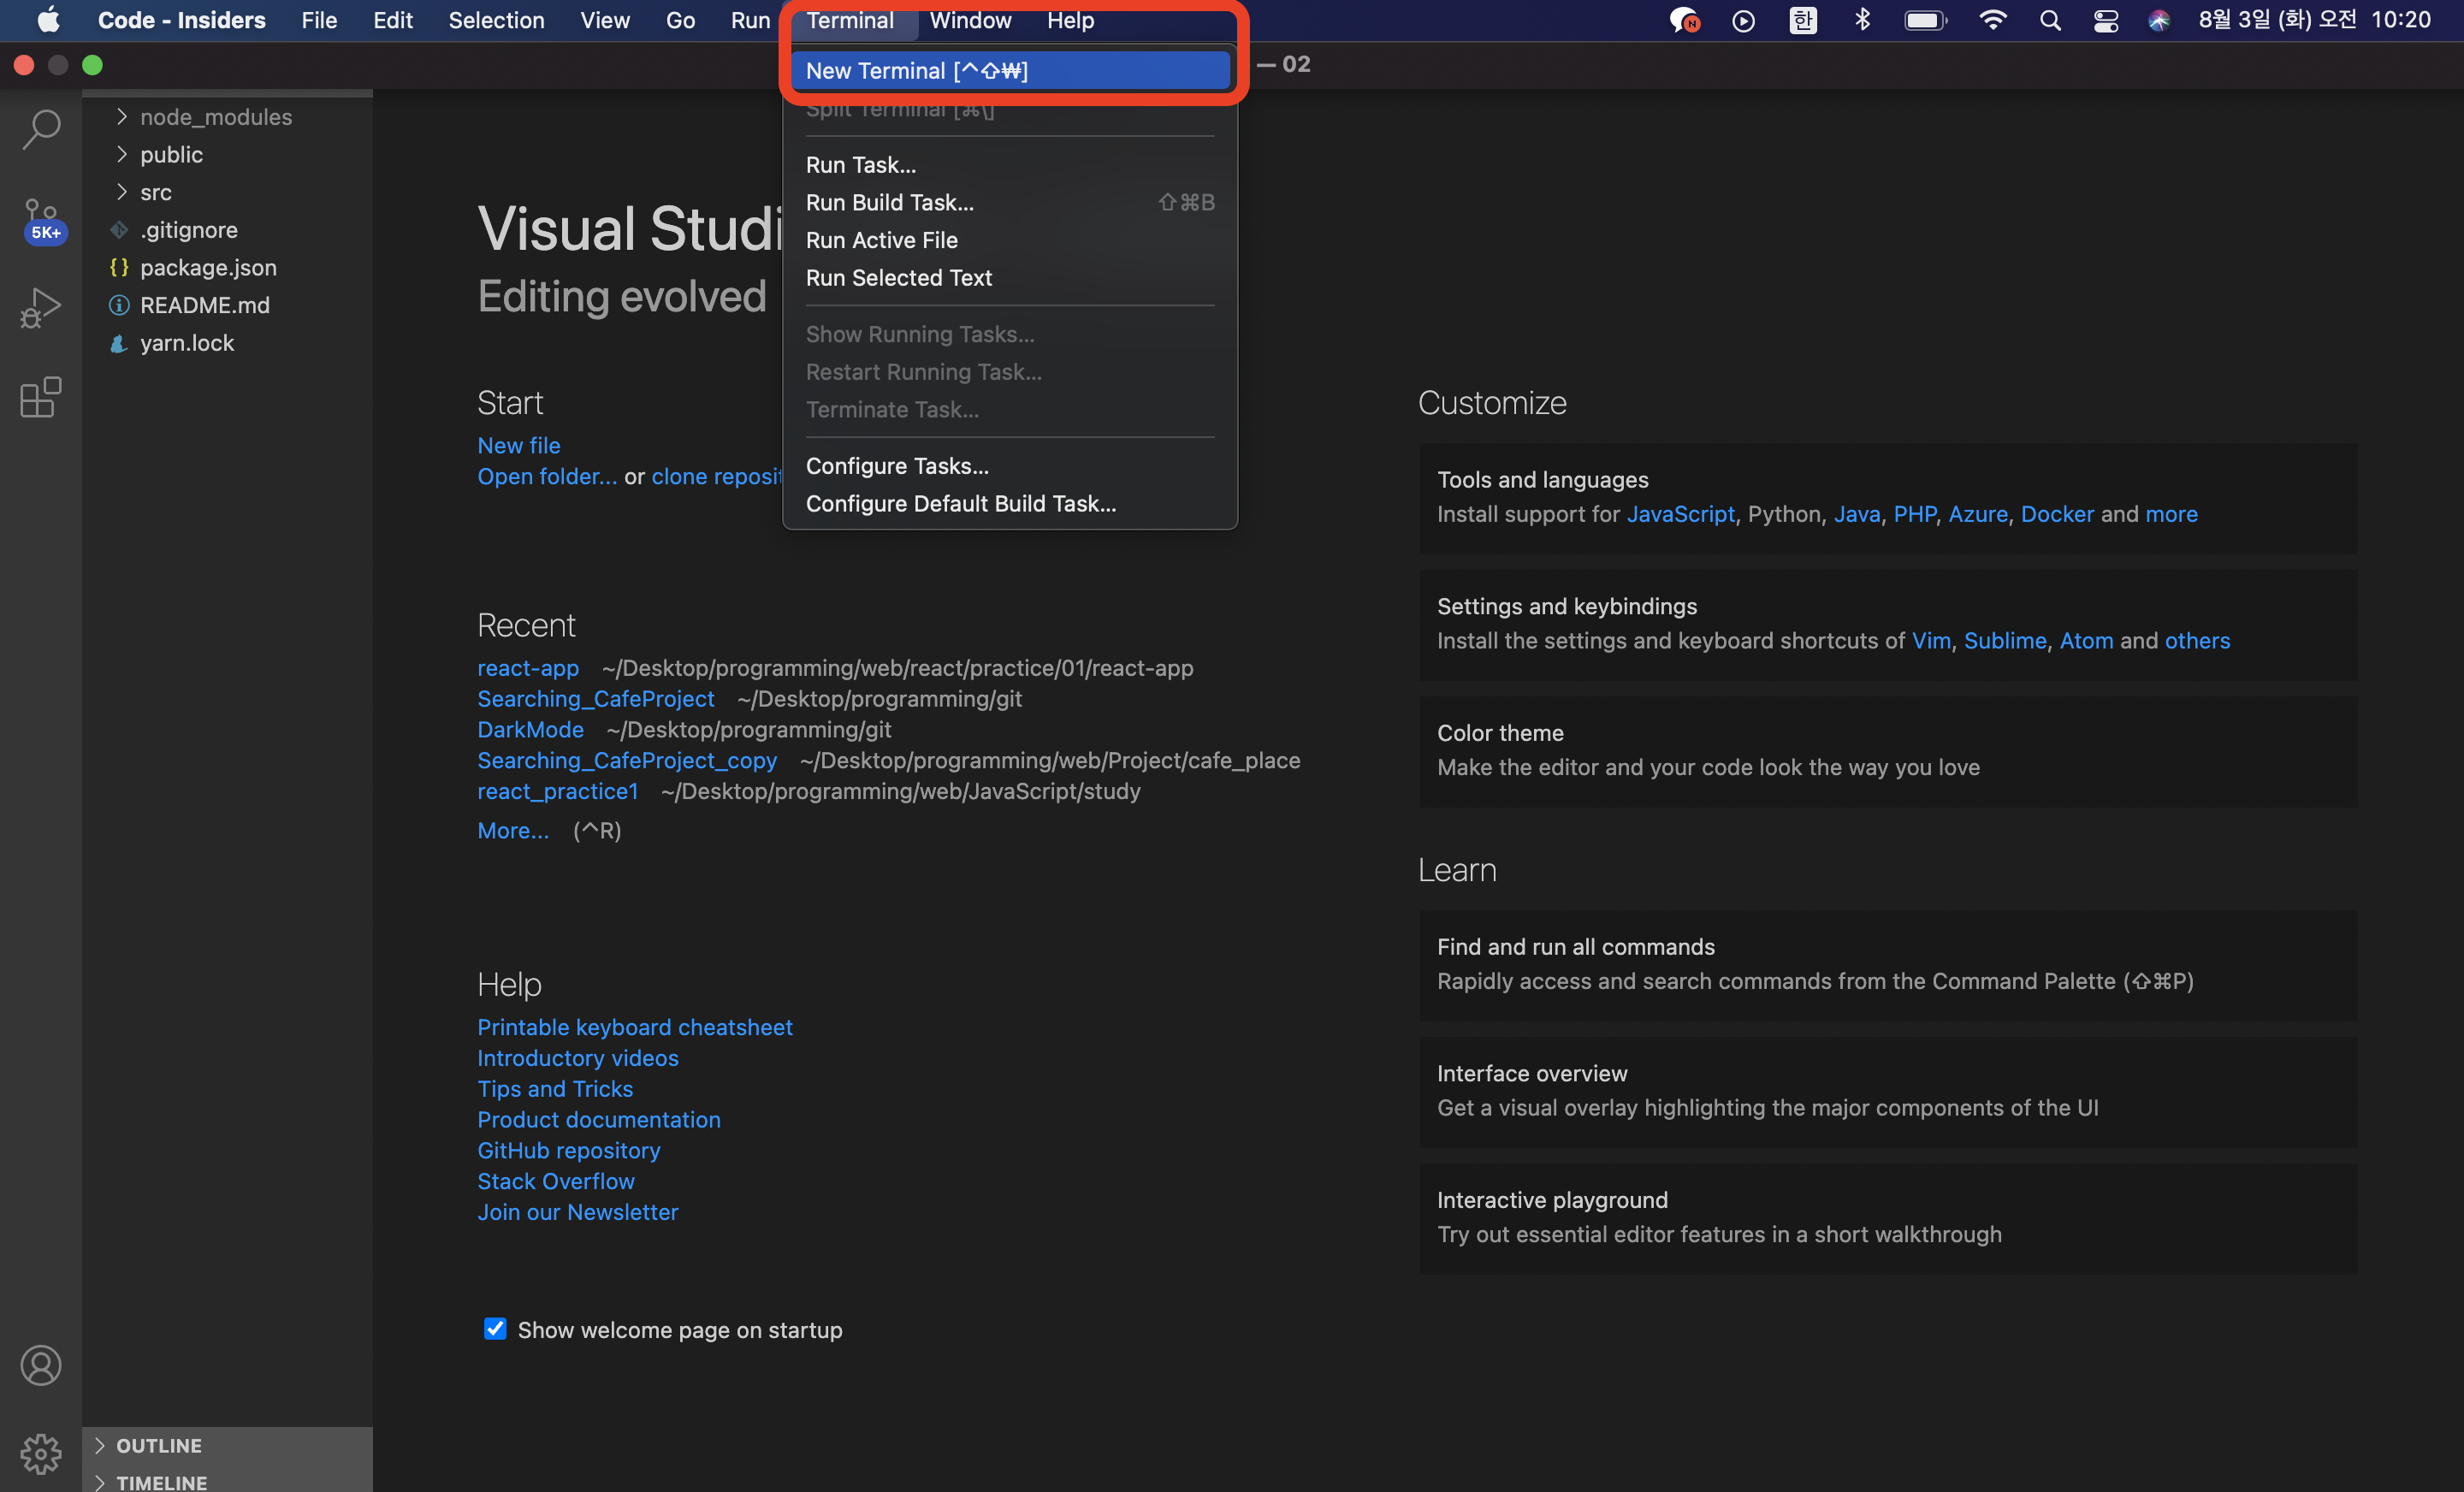
Task: Choose Run Build Task... from menu
Action: click(x=889, y=202)
